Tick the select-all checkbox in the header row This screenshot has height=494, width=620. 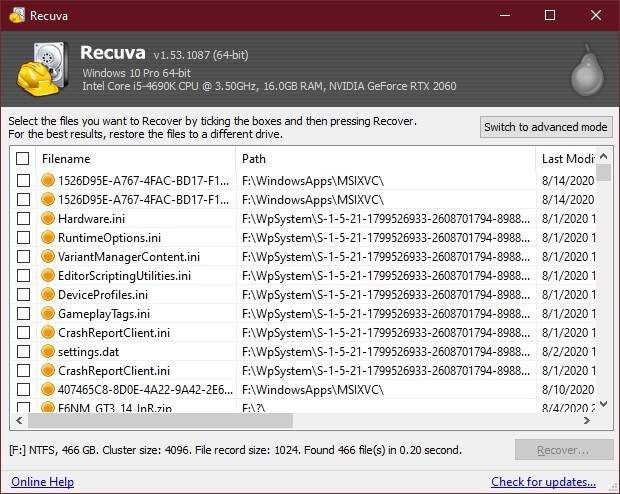(x=23, y=159)
